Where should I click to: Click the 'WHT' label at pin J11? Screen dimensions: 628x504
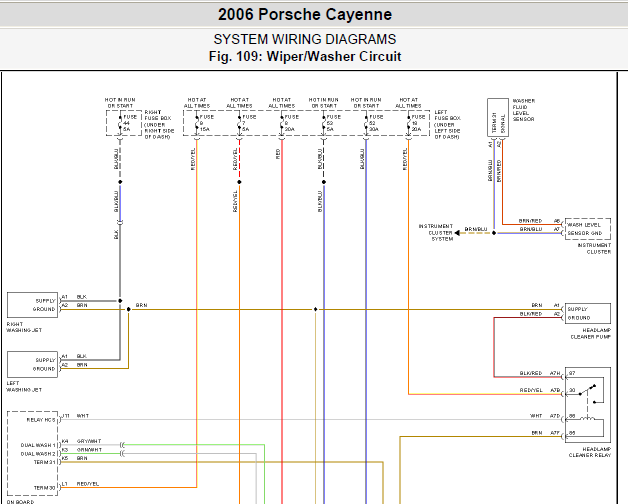click(83, 416)
